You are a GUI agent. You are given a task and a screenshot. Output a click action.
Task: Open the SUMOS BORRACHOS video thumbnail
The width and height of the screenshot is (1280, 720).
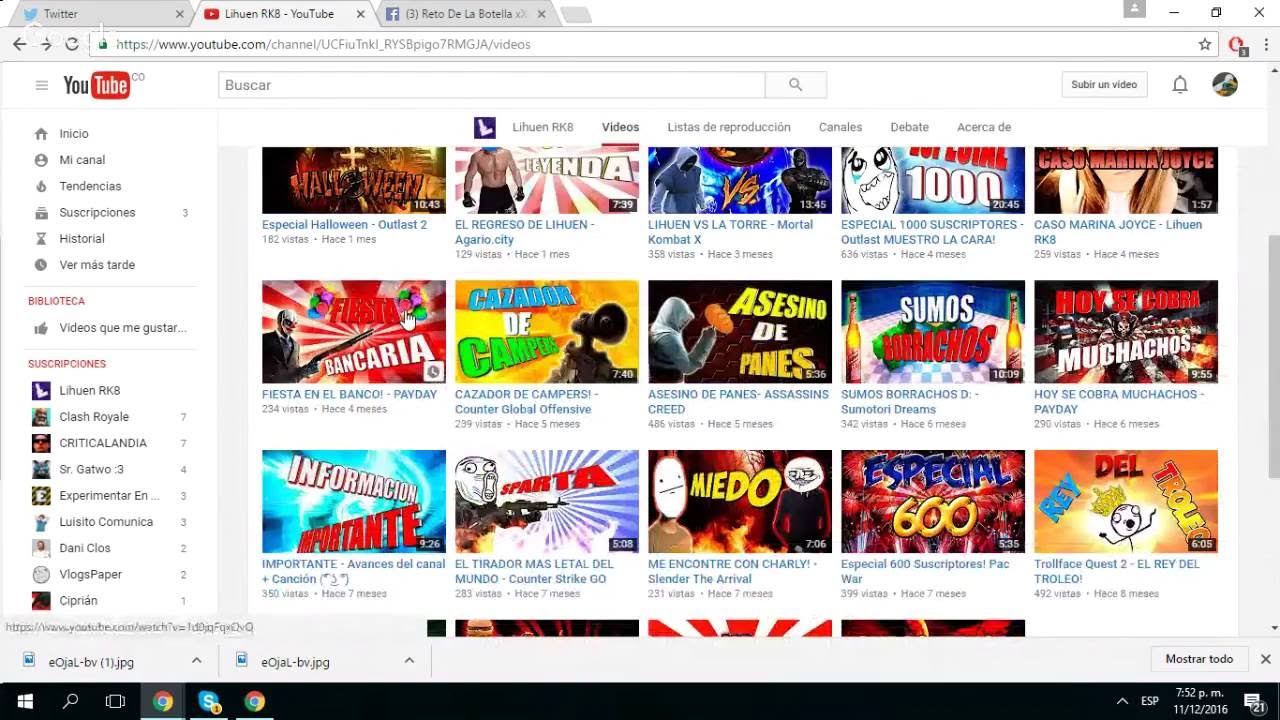tap(933, 332)
